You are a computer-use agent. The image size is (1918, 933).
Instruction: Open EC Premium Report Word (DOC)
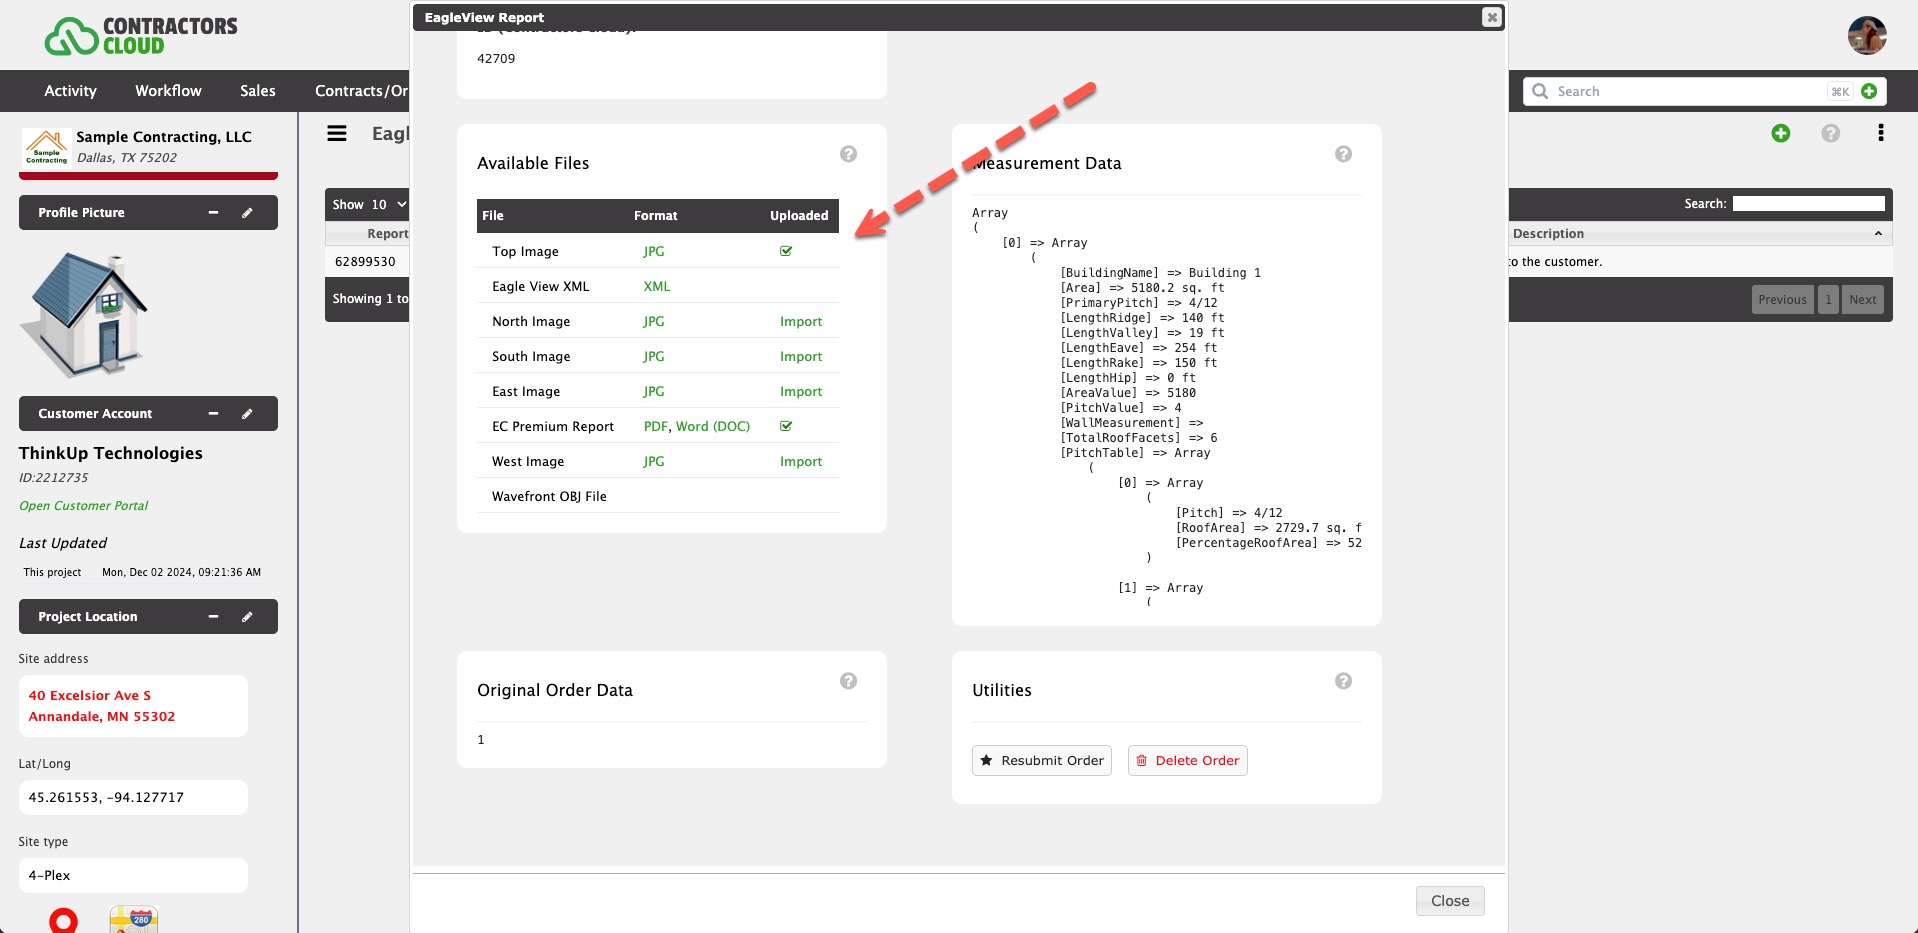pos(712,427)
